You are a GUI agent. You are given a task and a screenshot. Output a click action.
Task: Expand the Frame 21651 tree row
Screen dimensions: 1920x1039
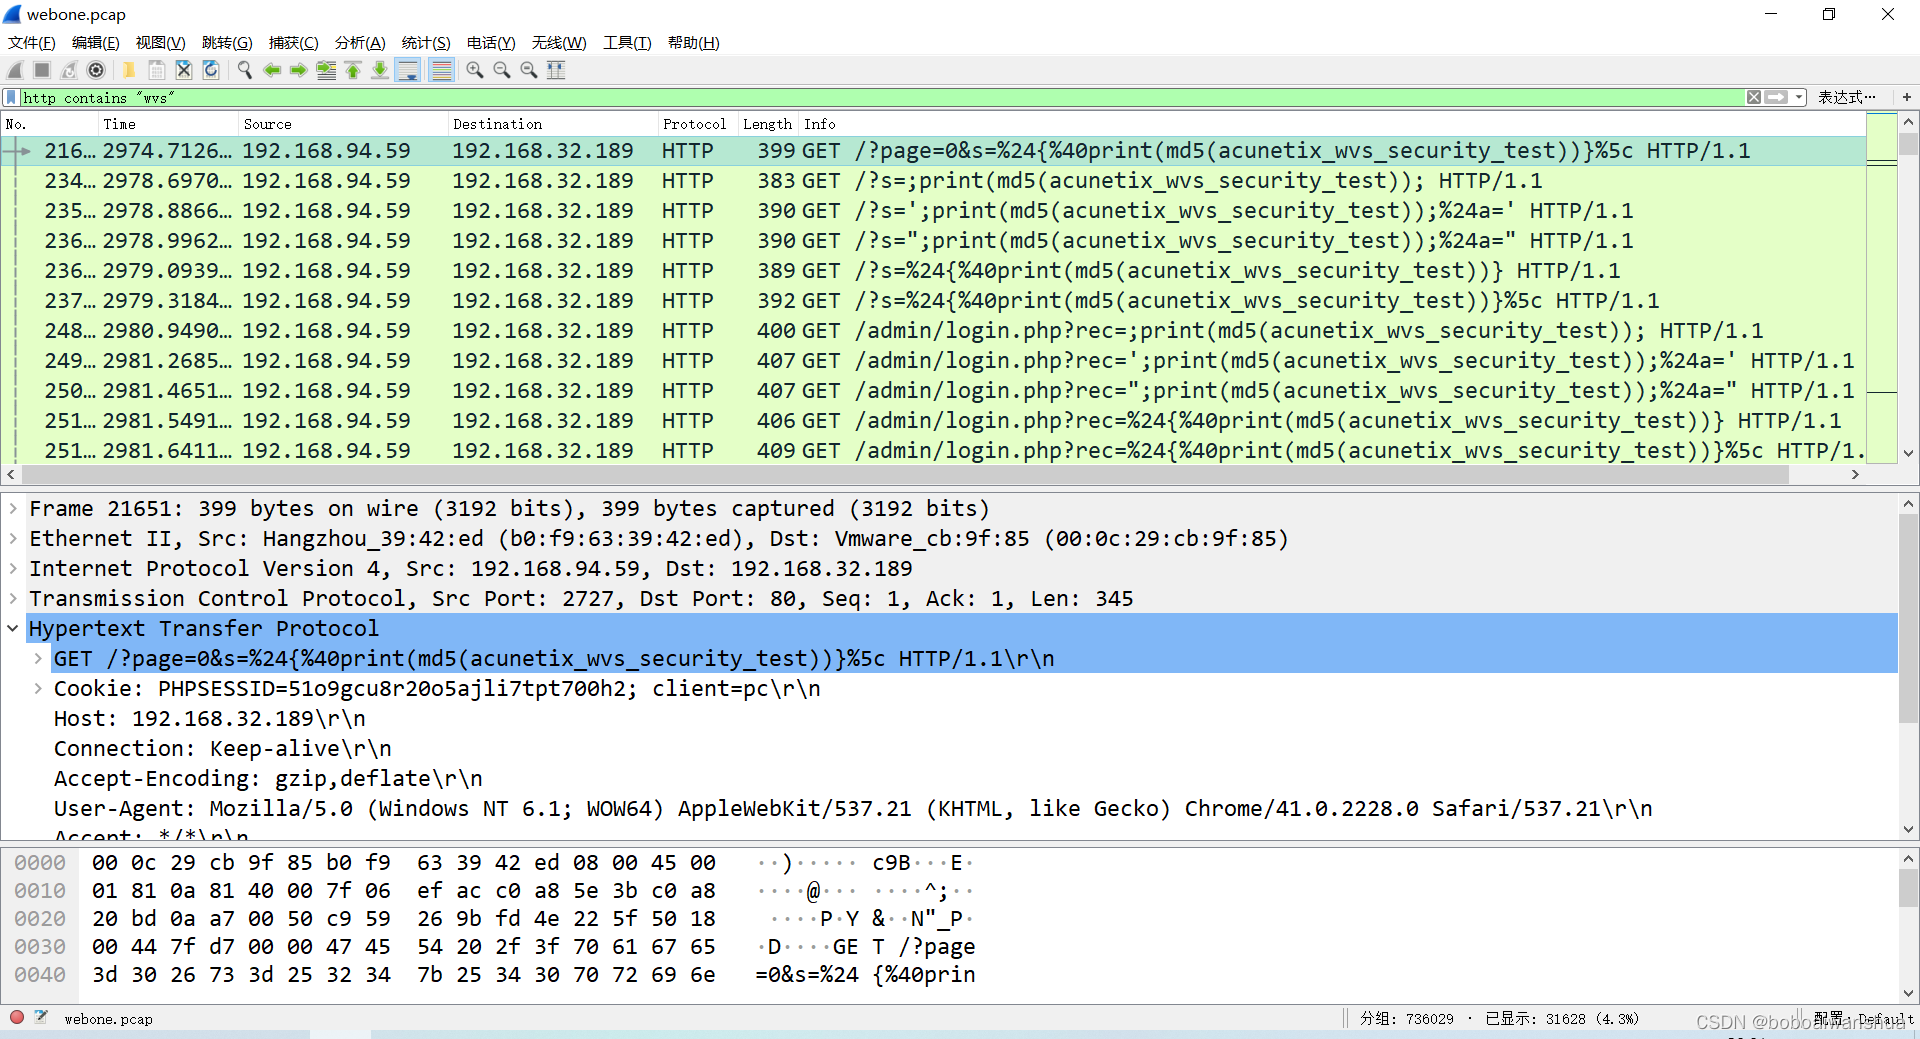pos(13,508)
